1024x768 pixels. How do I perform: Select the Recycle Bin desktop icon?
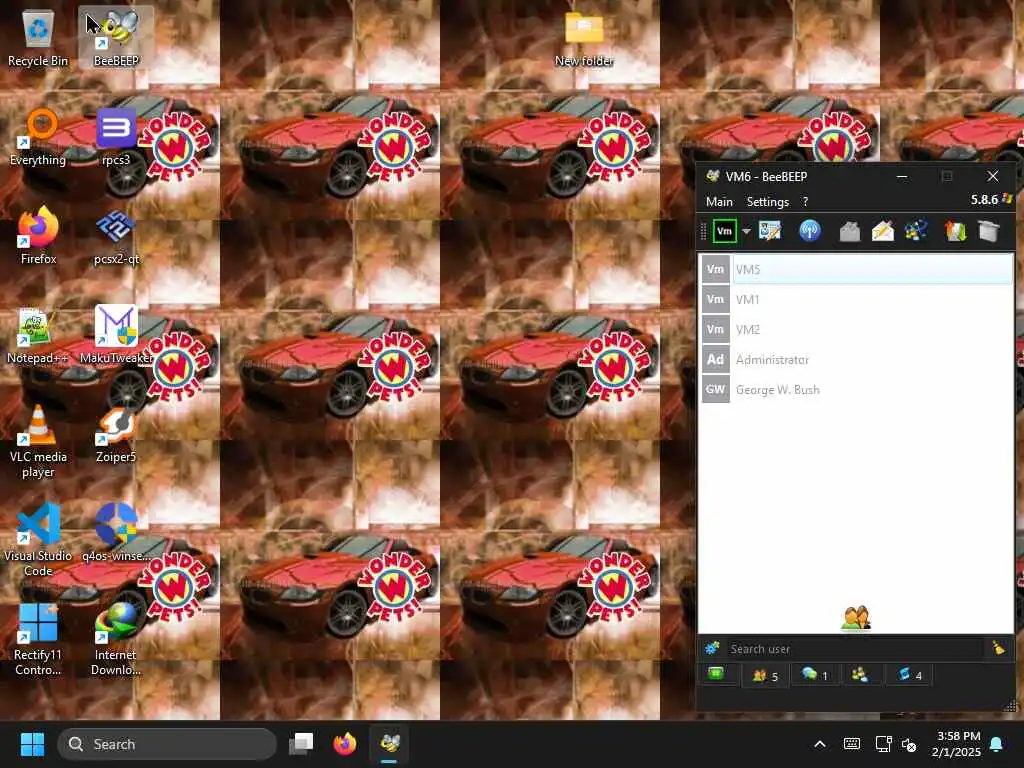point(38,38)
